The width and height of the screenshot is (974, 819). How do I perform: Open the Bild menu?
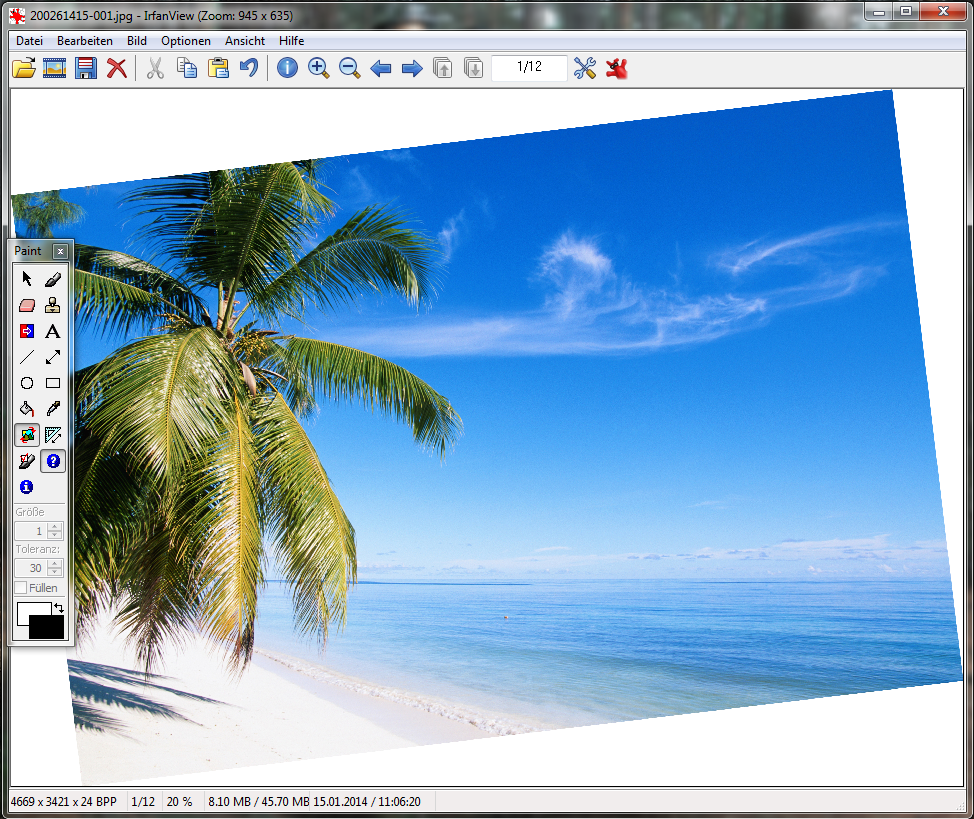(x=137, y=41)
